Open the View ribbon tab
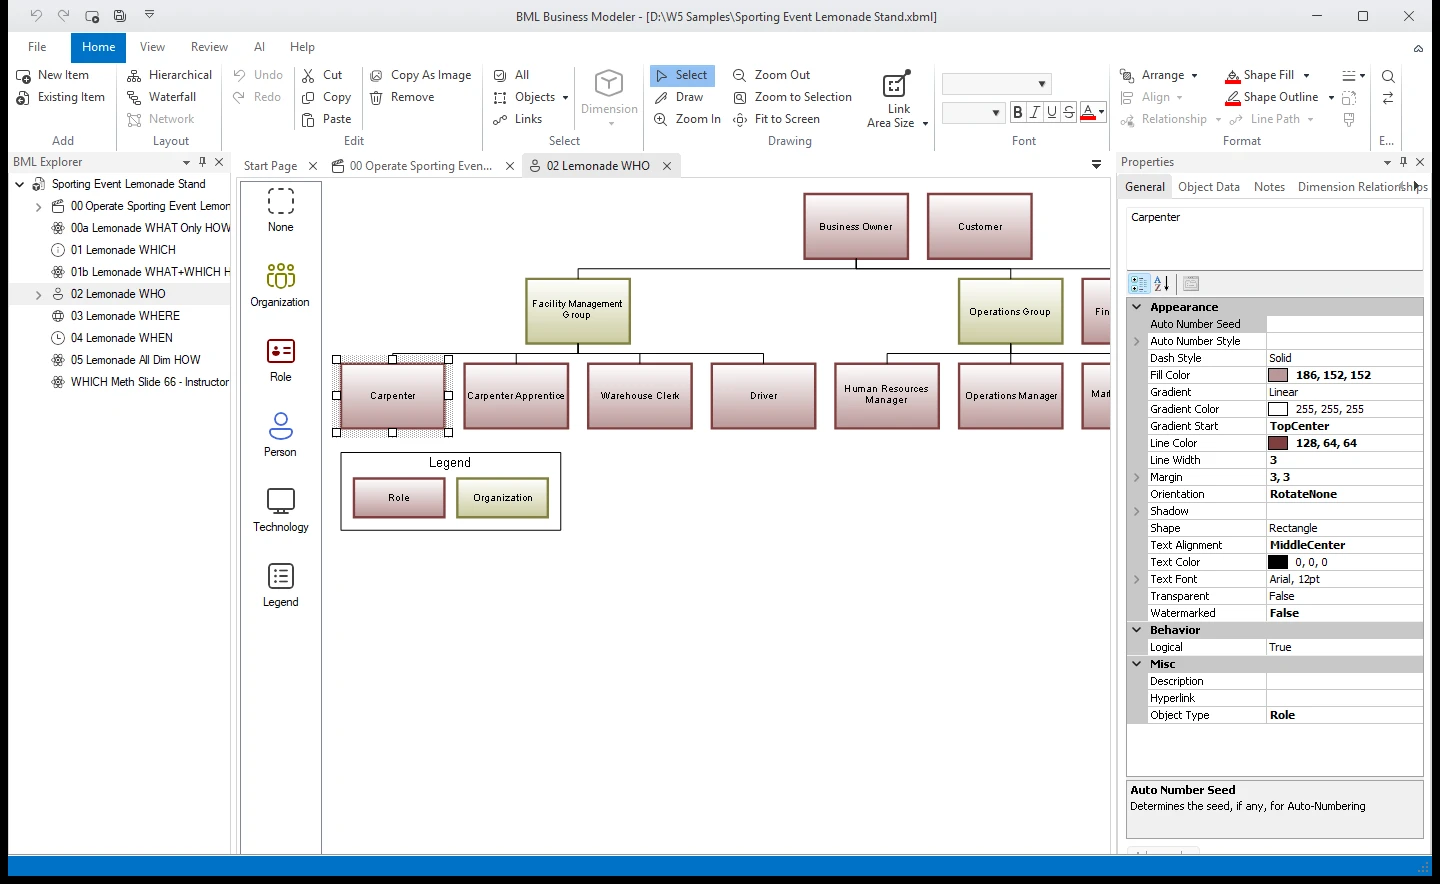1440x884 pixels. click(153, 47)
